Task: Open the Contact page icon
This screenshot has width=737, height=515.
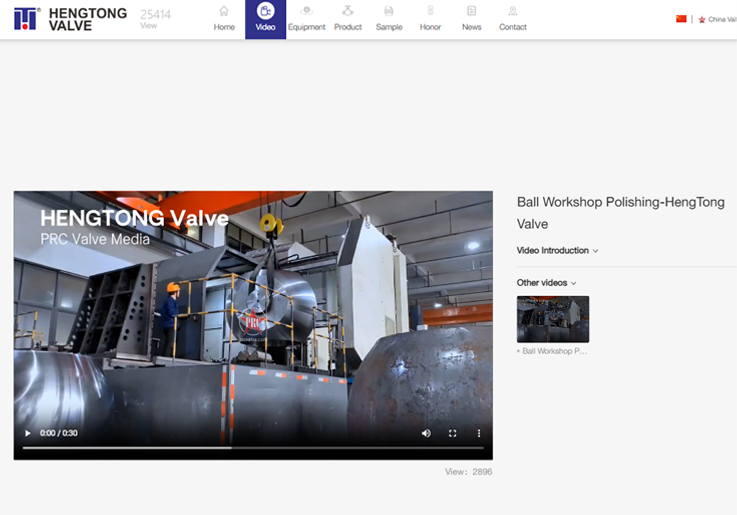Action: tap(512, 11)
